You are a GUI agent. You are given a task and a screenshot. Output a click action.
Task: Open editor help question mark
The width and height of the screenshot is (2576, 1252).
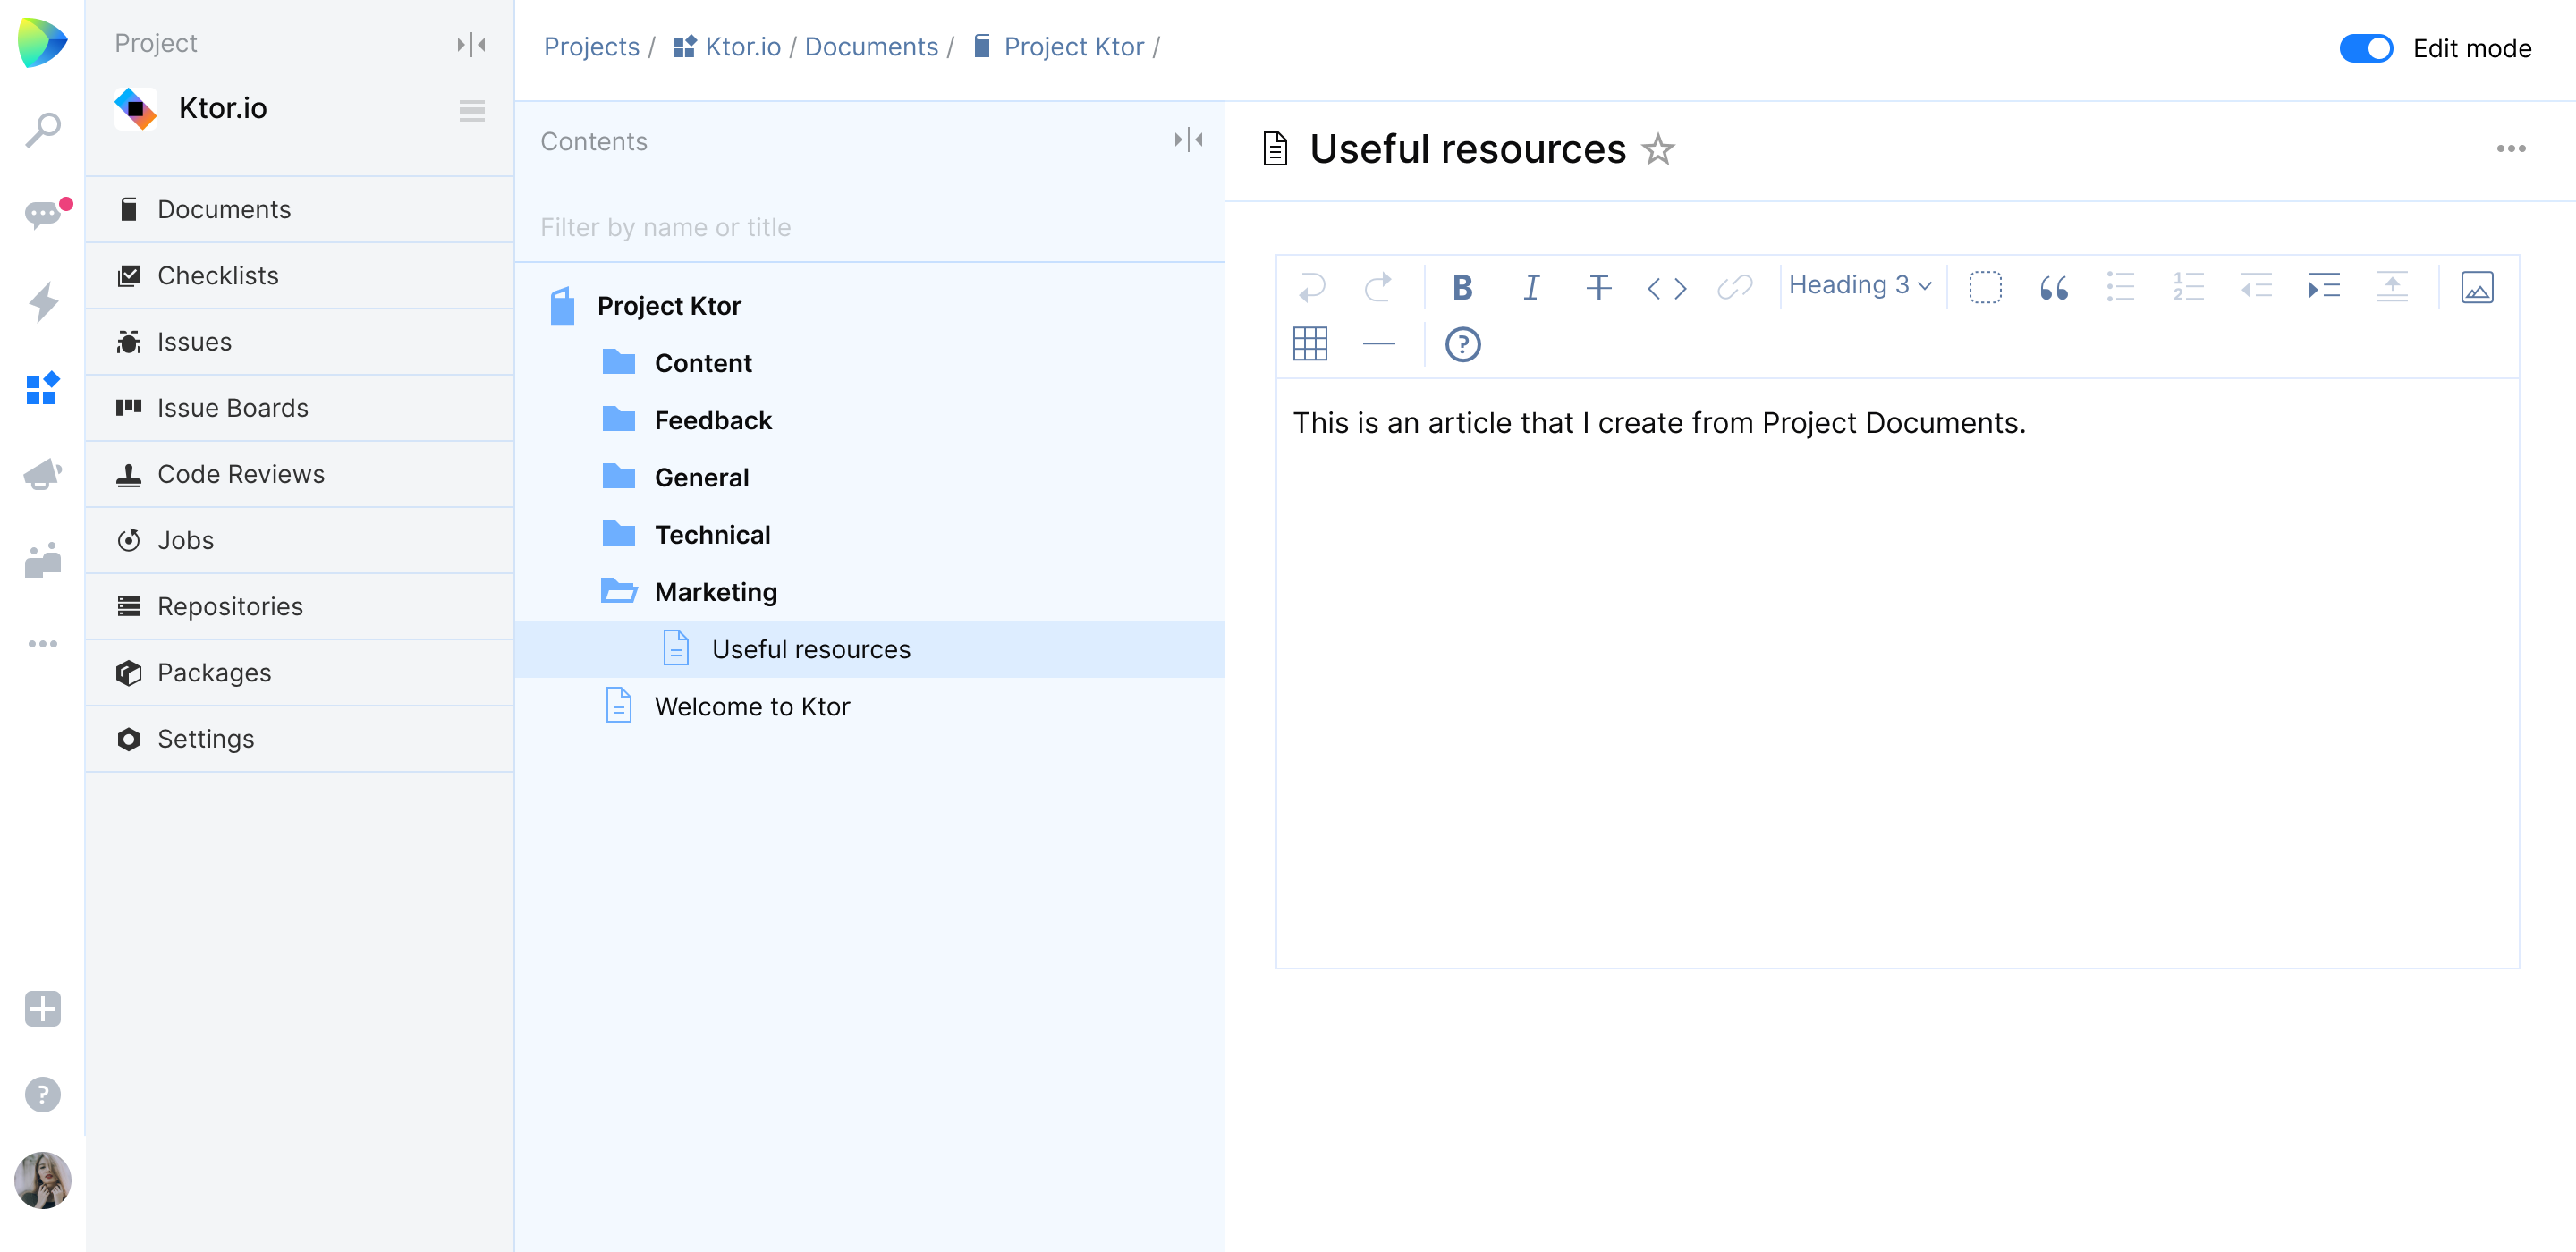click(1462, 344)
